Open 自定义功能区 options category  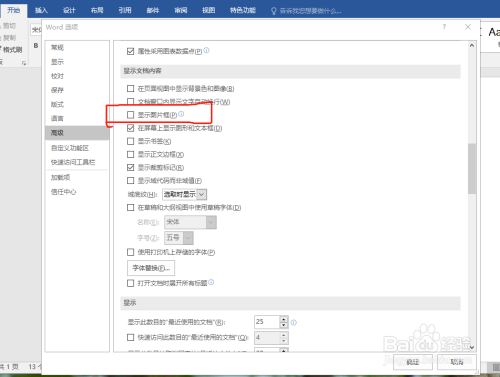(x=77, y=148)
